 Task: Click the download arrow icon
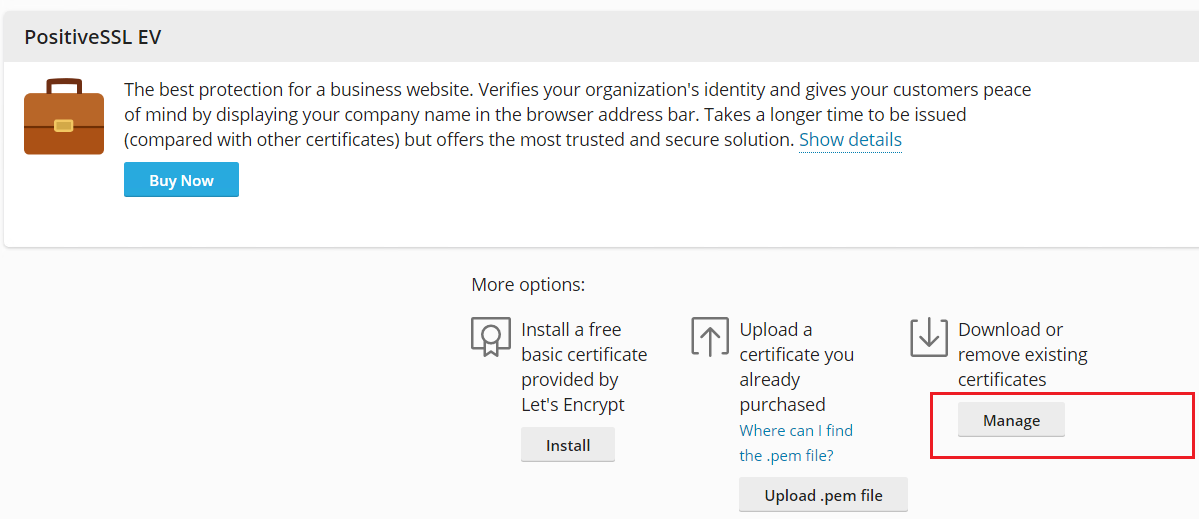pyautogui.click(x=928, y=337)
